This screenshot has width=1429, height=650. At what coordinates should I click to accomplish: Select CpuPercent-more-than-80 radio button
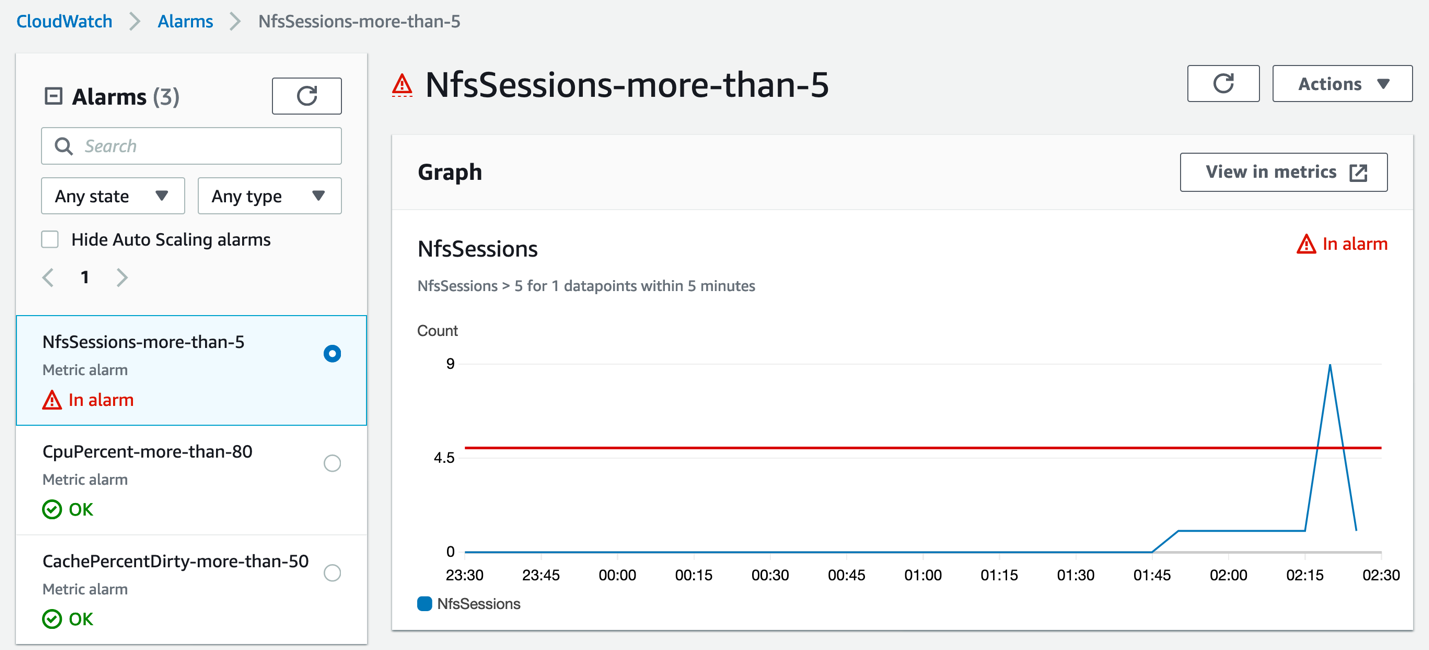[x=332, y=463]
